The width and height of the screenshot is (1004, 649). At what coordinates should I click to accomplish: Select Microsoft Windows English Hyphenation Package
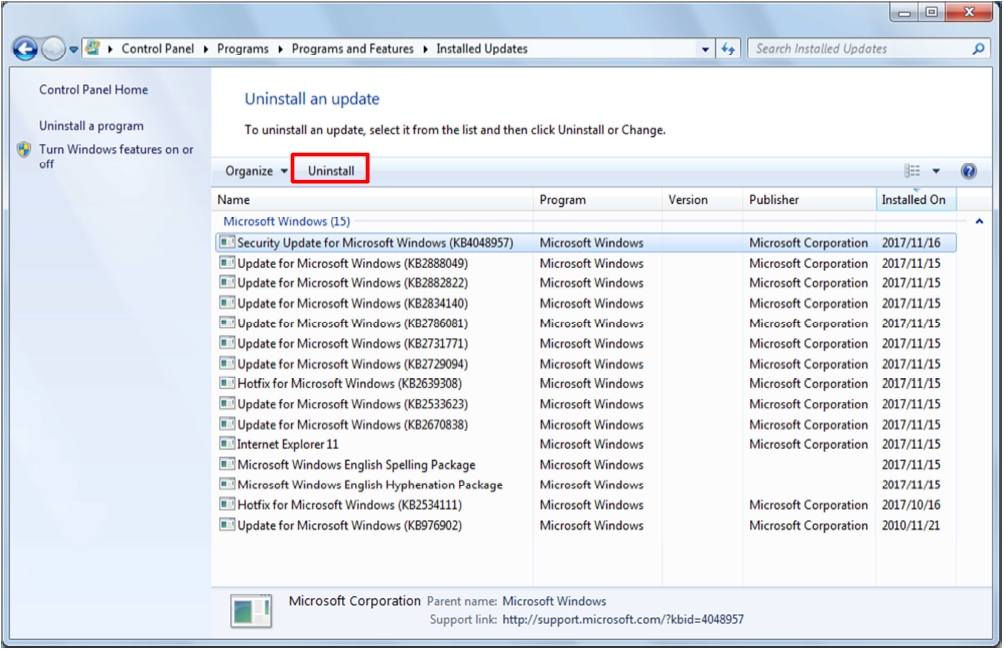[x=586, y=485]
